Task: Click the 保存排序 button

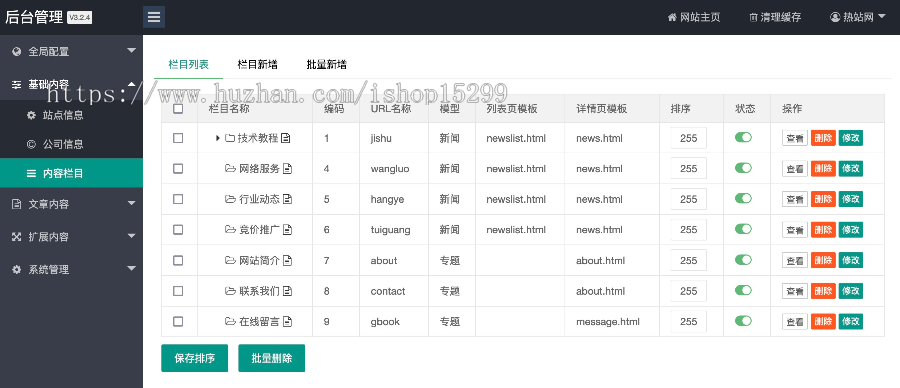Action: tap(195, 358)
